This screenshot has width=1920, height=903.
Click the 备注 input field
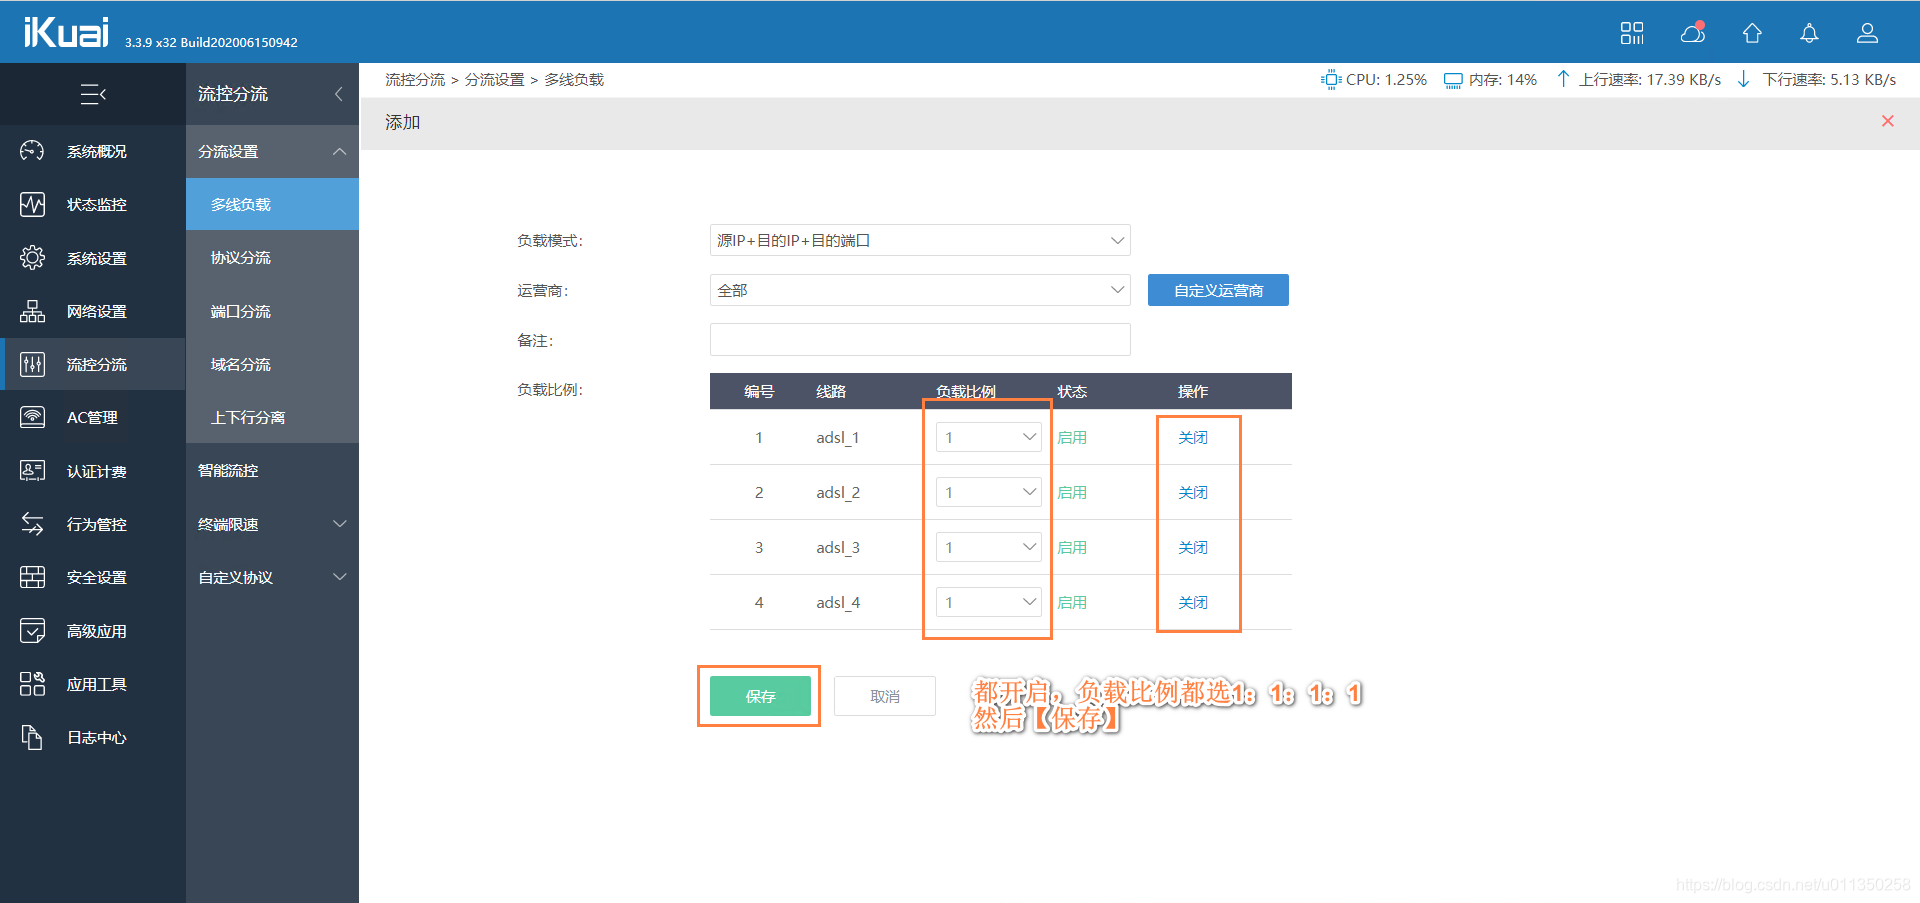coord(920,340)
